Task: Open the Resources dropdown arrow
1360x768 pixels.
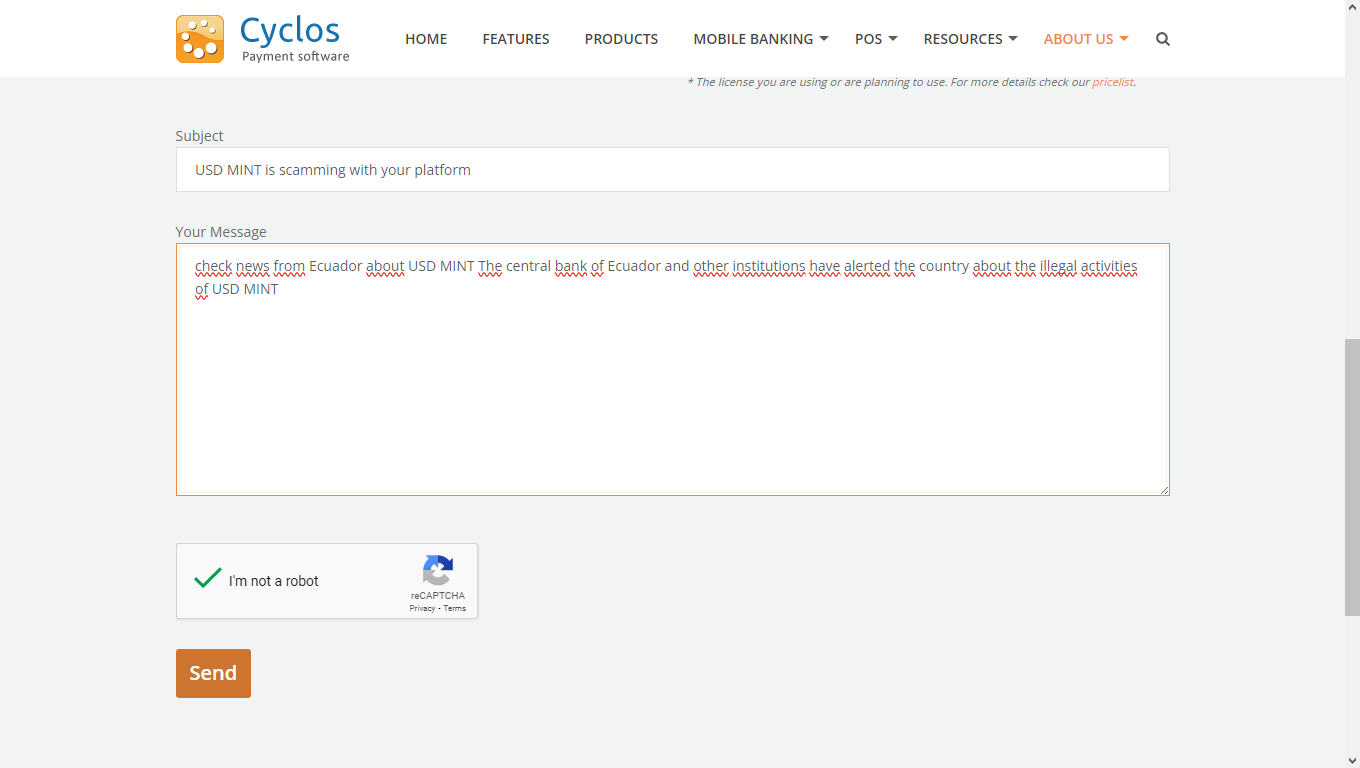Action: click(1013, 39)
